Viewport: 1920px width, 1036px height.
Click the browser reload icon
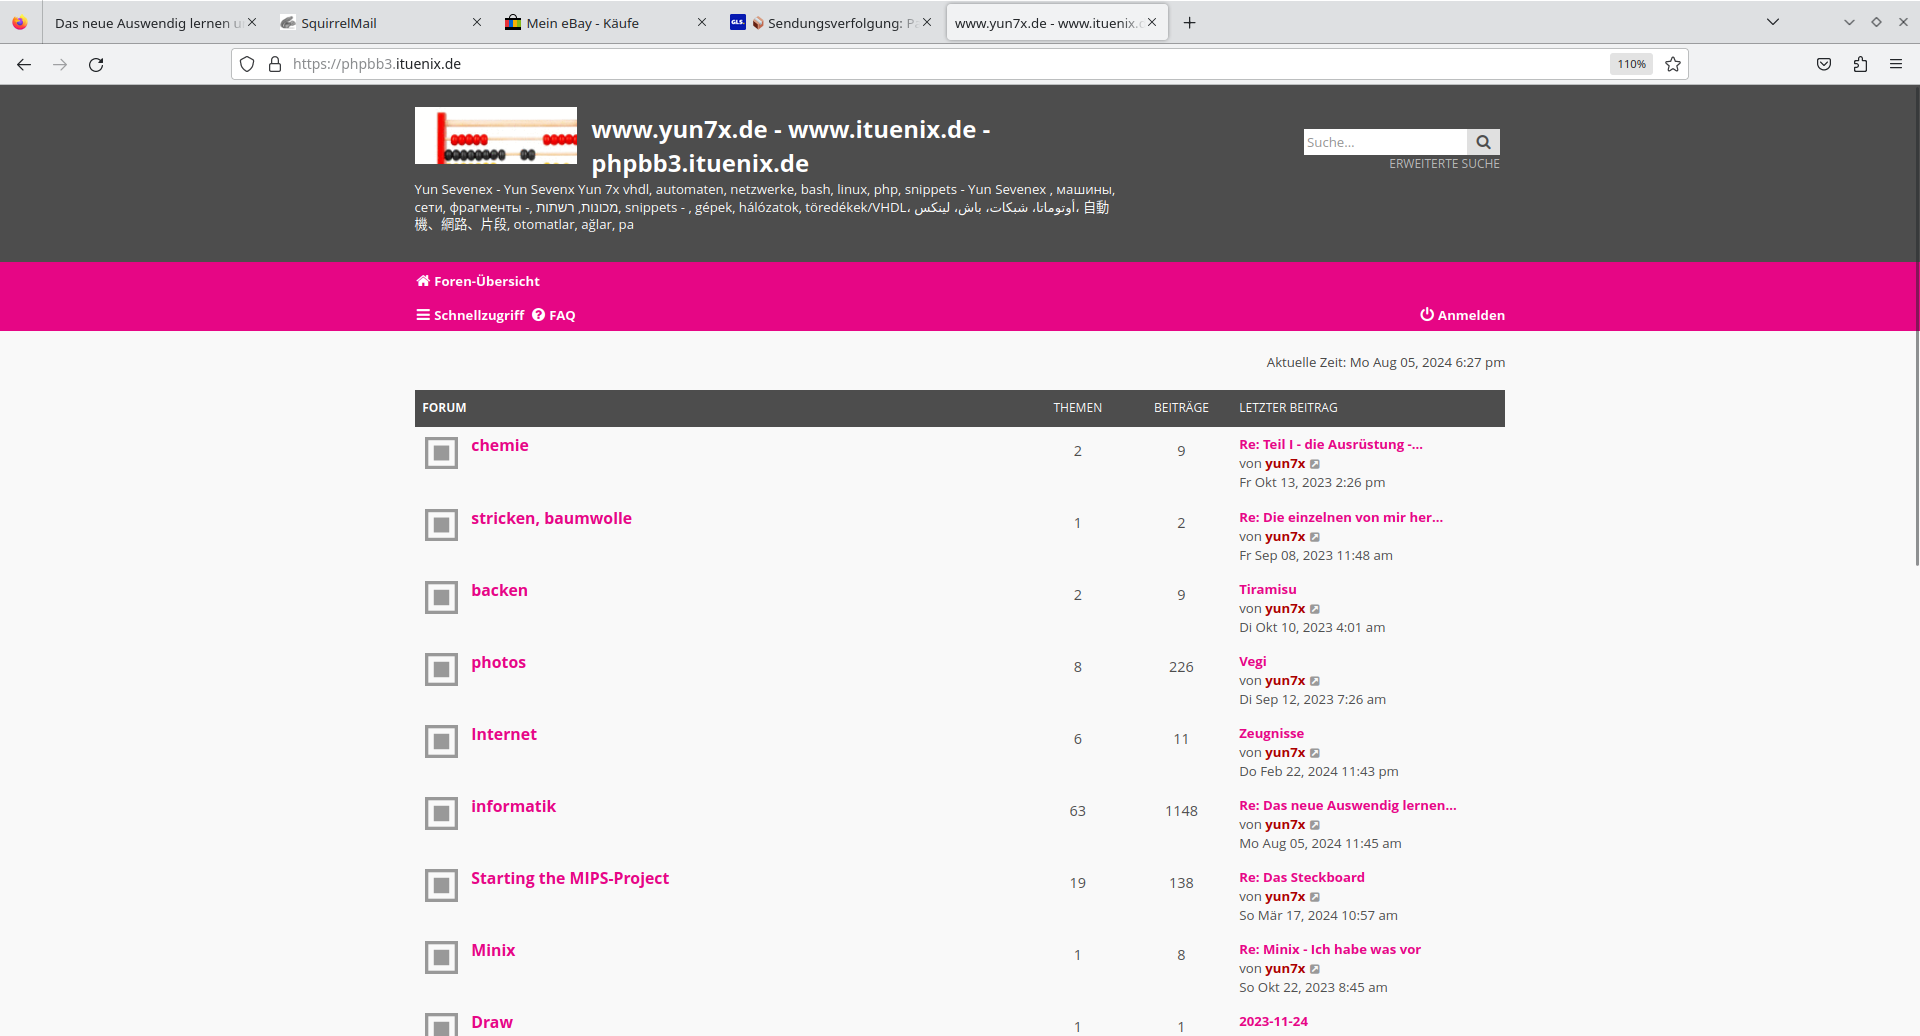click(x=96, y=65)
